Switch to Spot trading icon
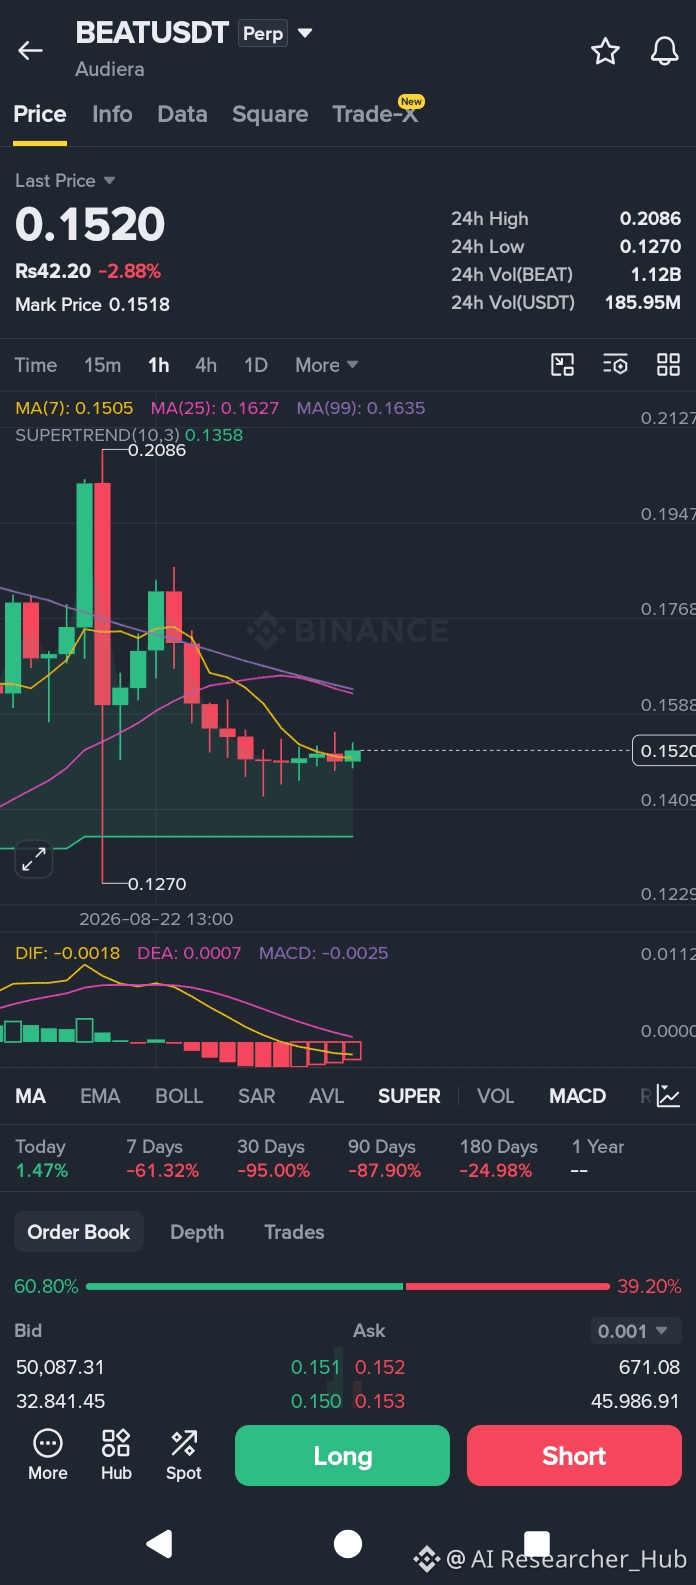Screen dimensions: 696x1585 point(184,1455)
